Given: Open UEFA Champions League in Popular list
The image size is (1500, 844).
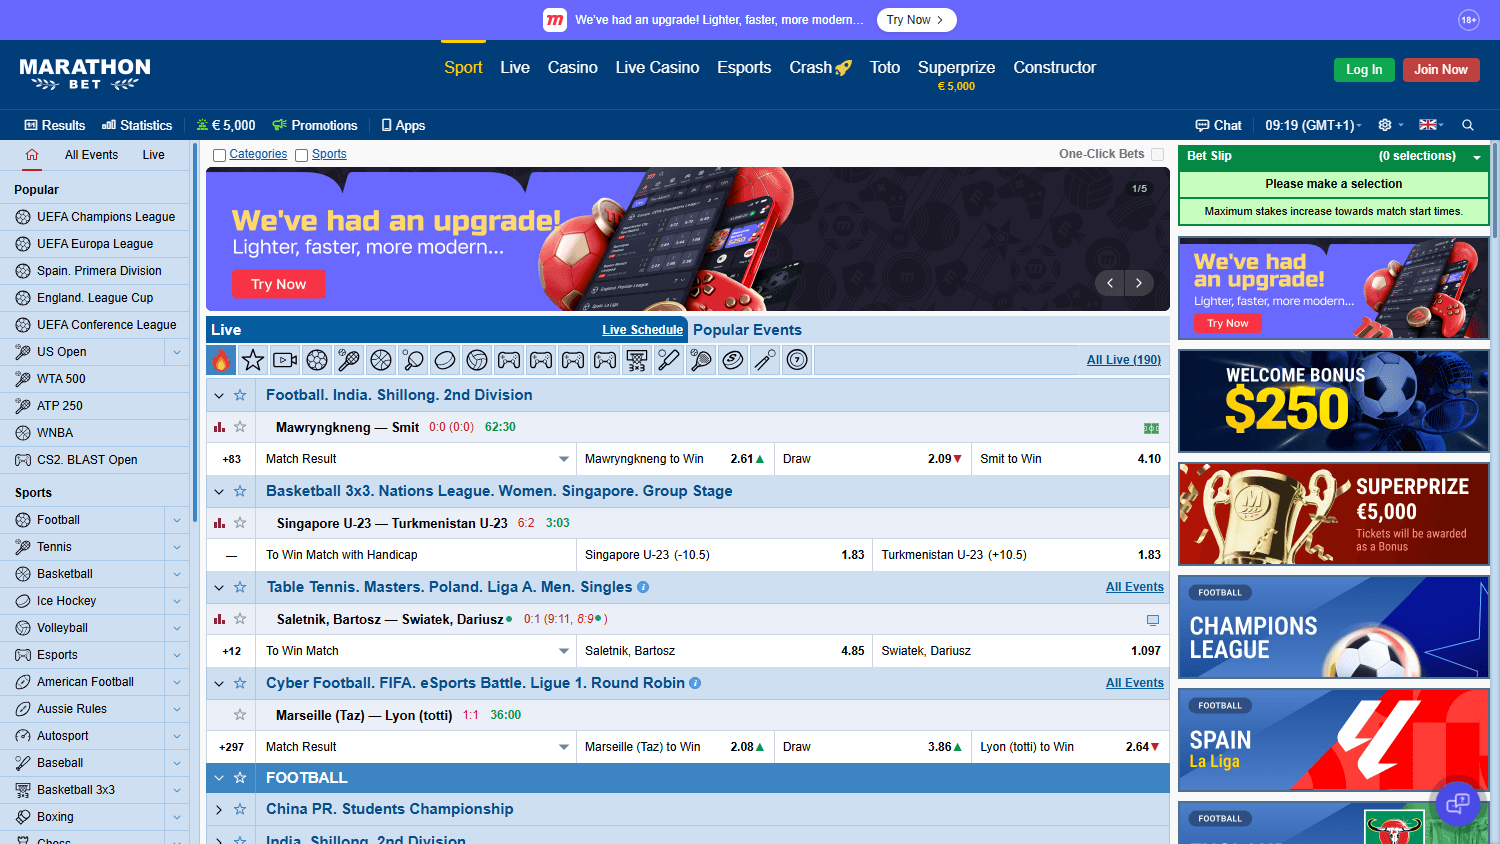Looking at the screenshot, I should pyautogui.click(x=95, y=217).
